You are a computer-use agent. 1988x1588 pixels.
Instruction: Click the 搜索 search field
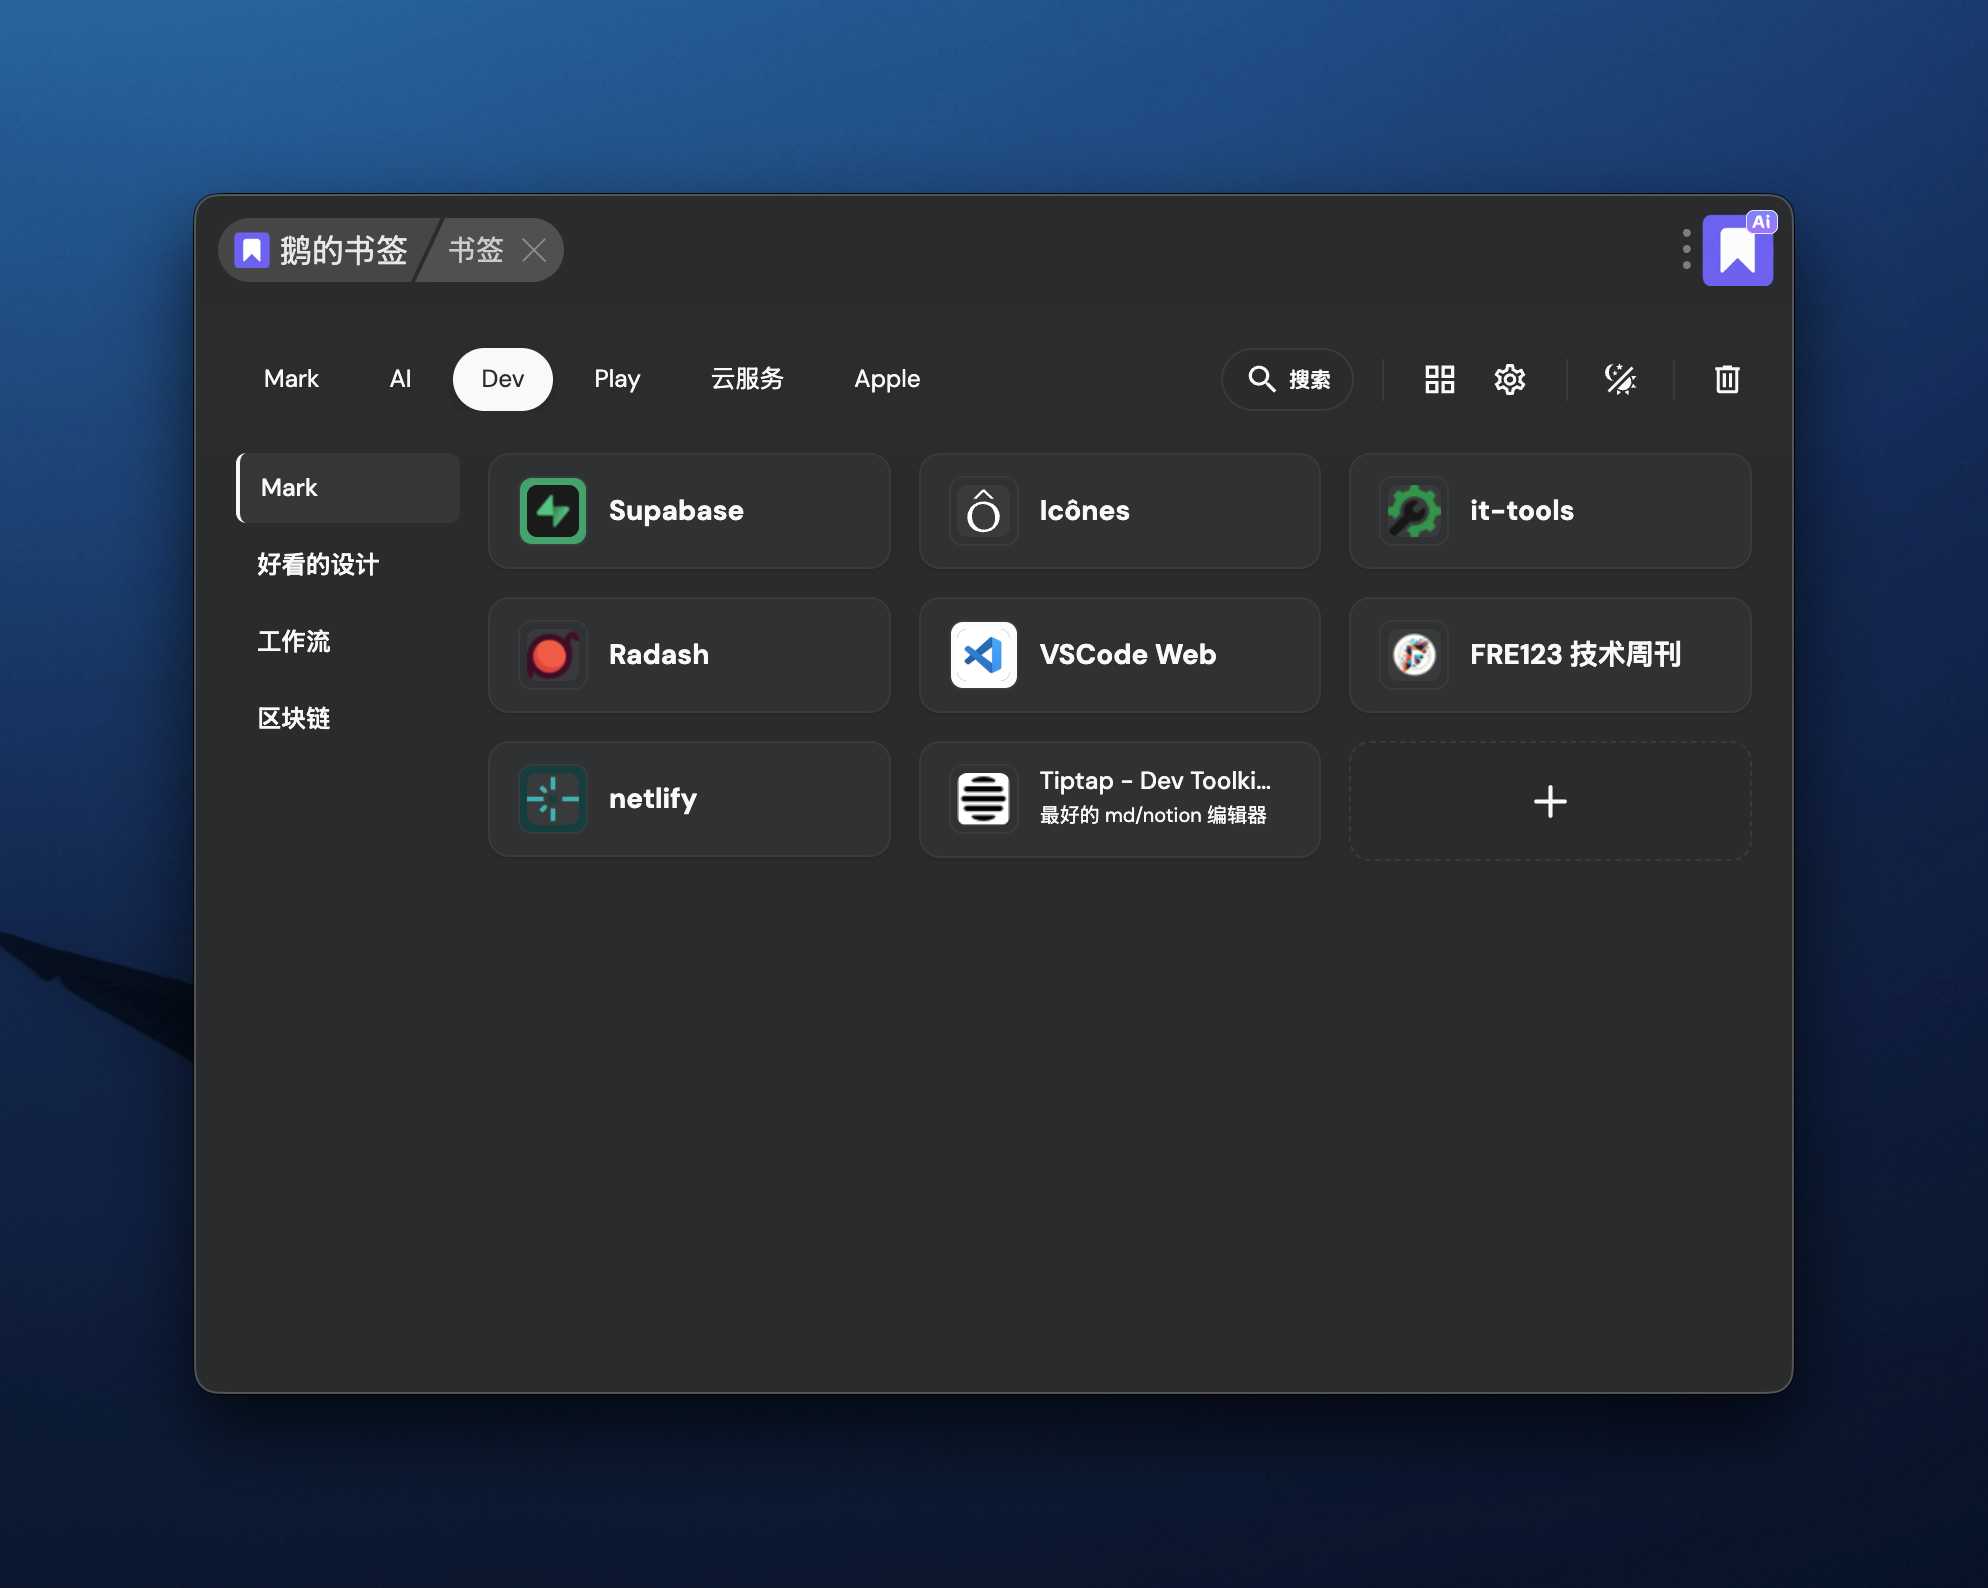click(1287, 379)
